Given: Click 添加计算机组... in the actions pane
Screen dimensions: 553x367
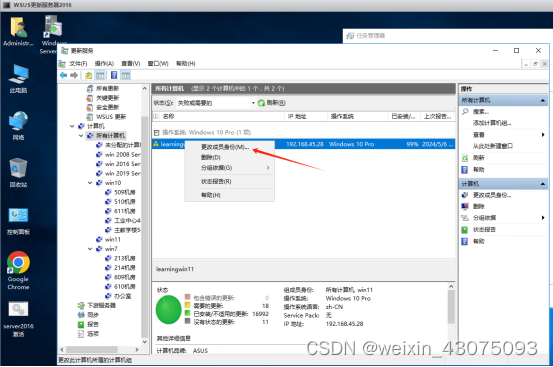Looking at the screenshot, I should pos(492,123).
